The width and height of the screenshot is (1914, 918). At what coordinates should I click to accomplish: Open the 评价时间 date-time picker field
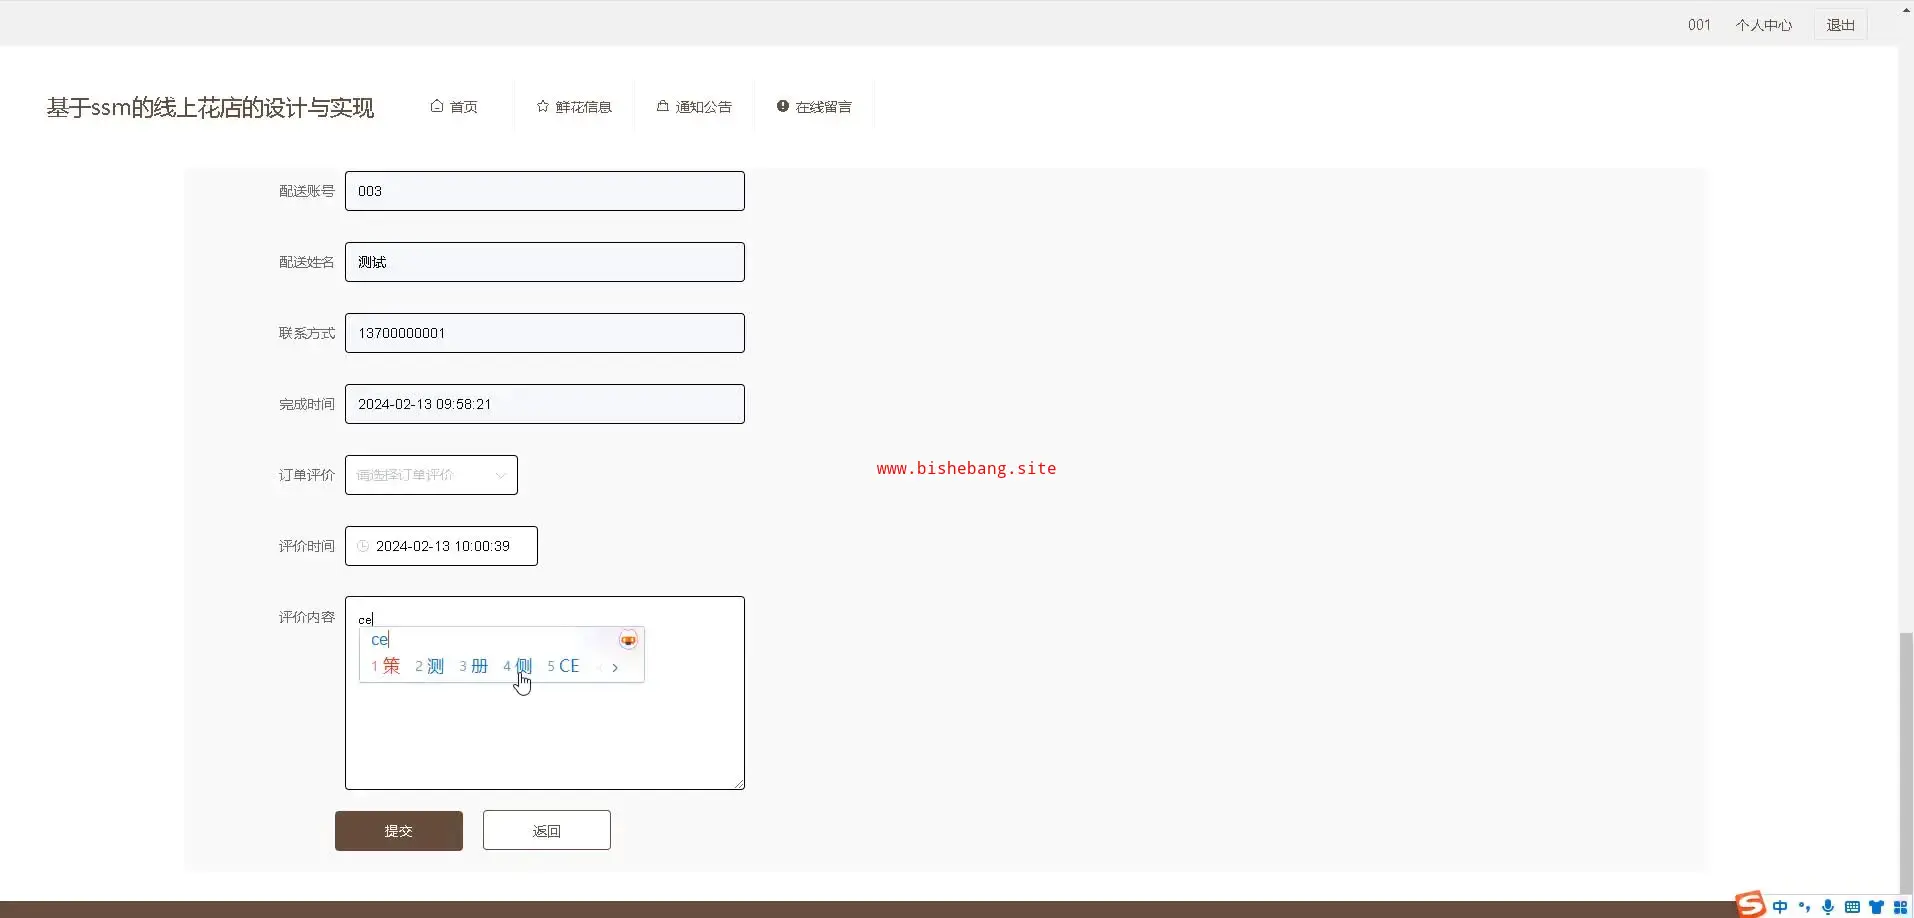point(441,546)
